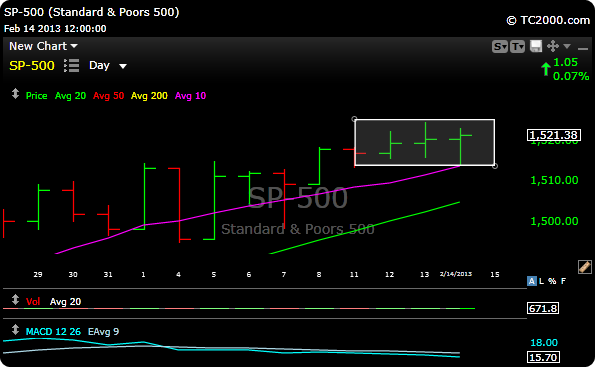
Task: Click the green up arrow change indicator
Action: (x=546, y=69)
